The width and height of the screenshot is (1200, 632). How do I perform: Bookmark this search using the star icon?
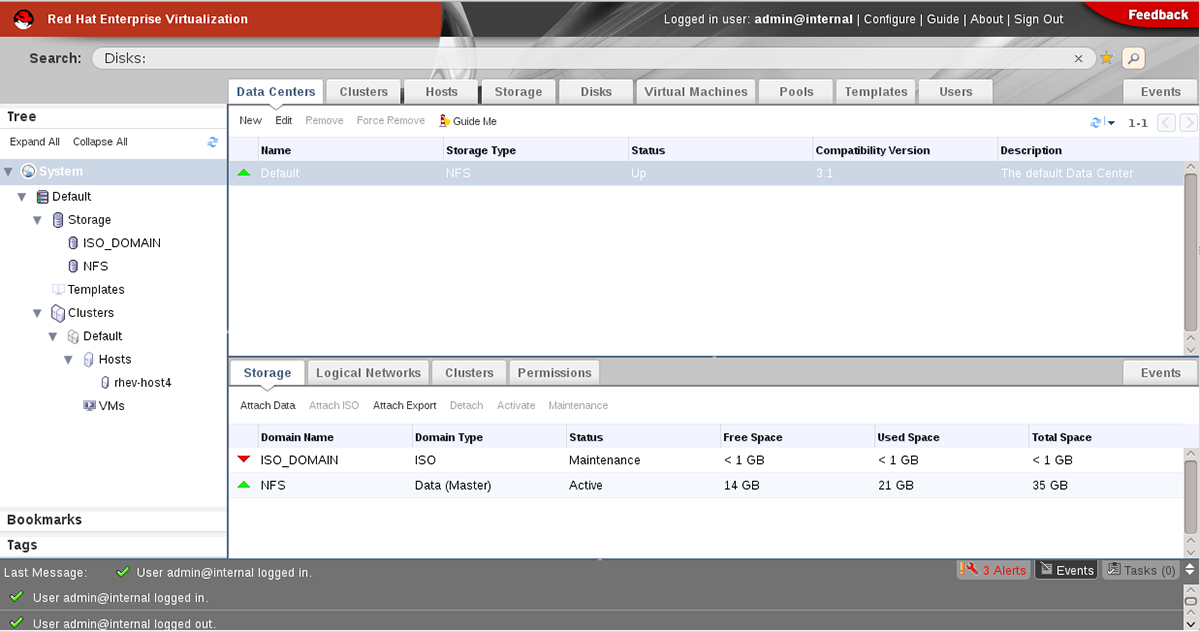point(1106,58)
